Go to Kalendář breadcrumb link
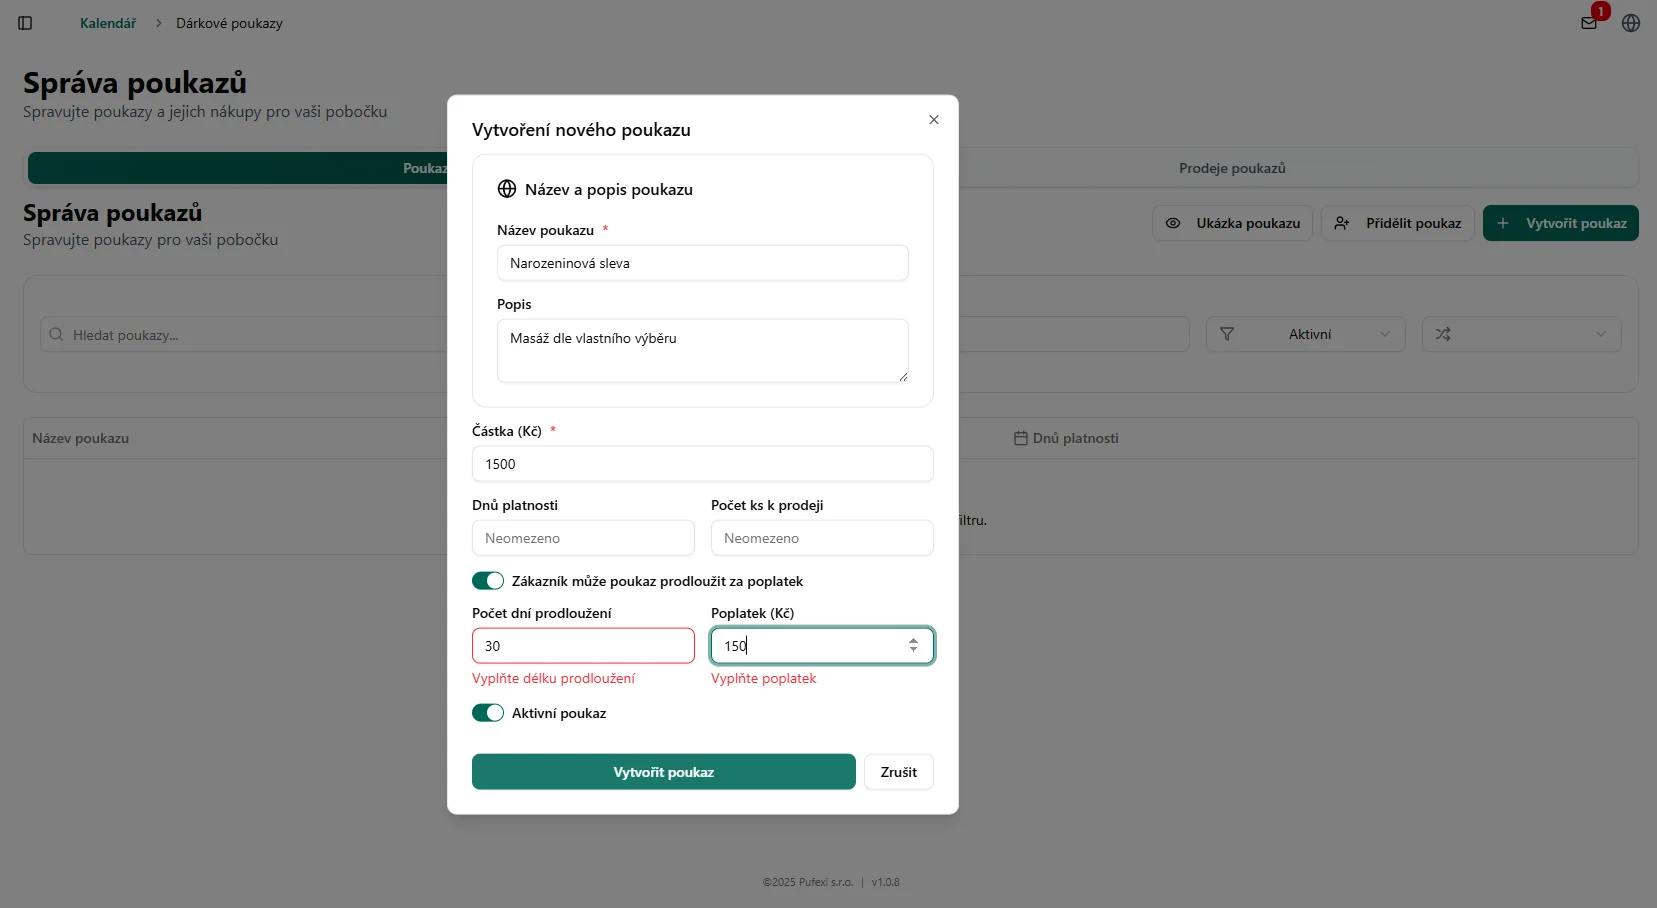This screenshot has width=1657, height=908. tap(108, 23)
